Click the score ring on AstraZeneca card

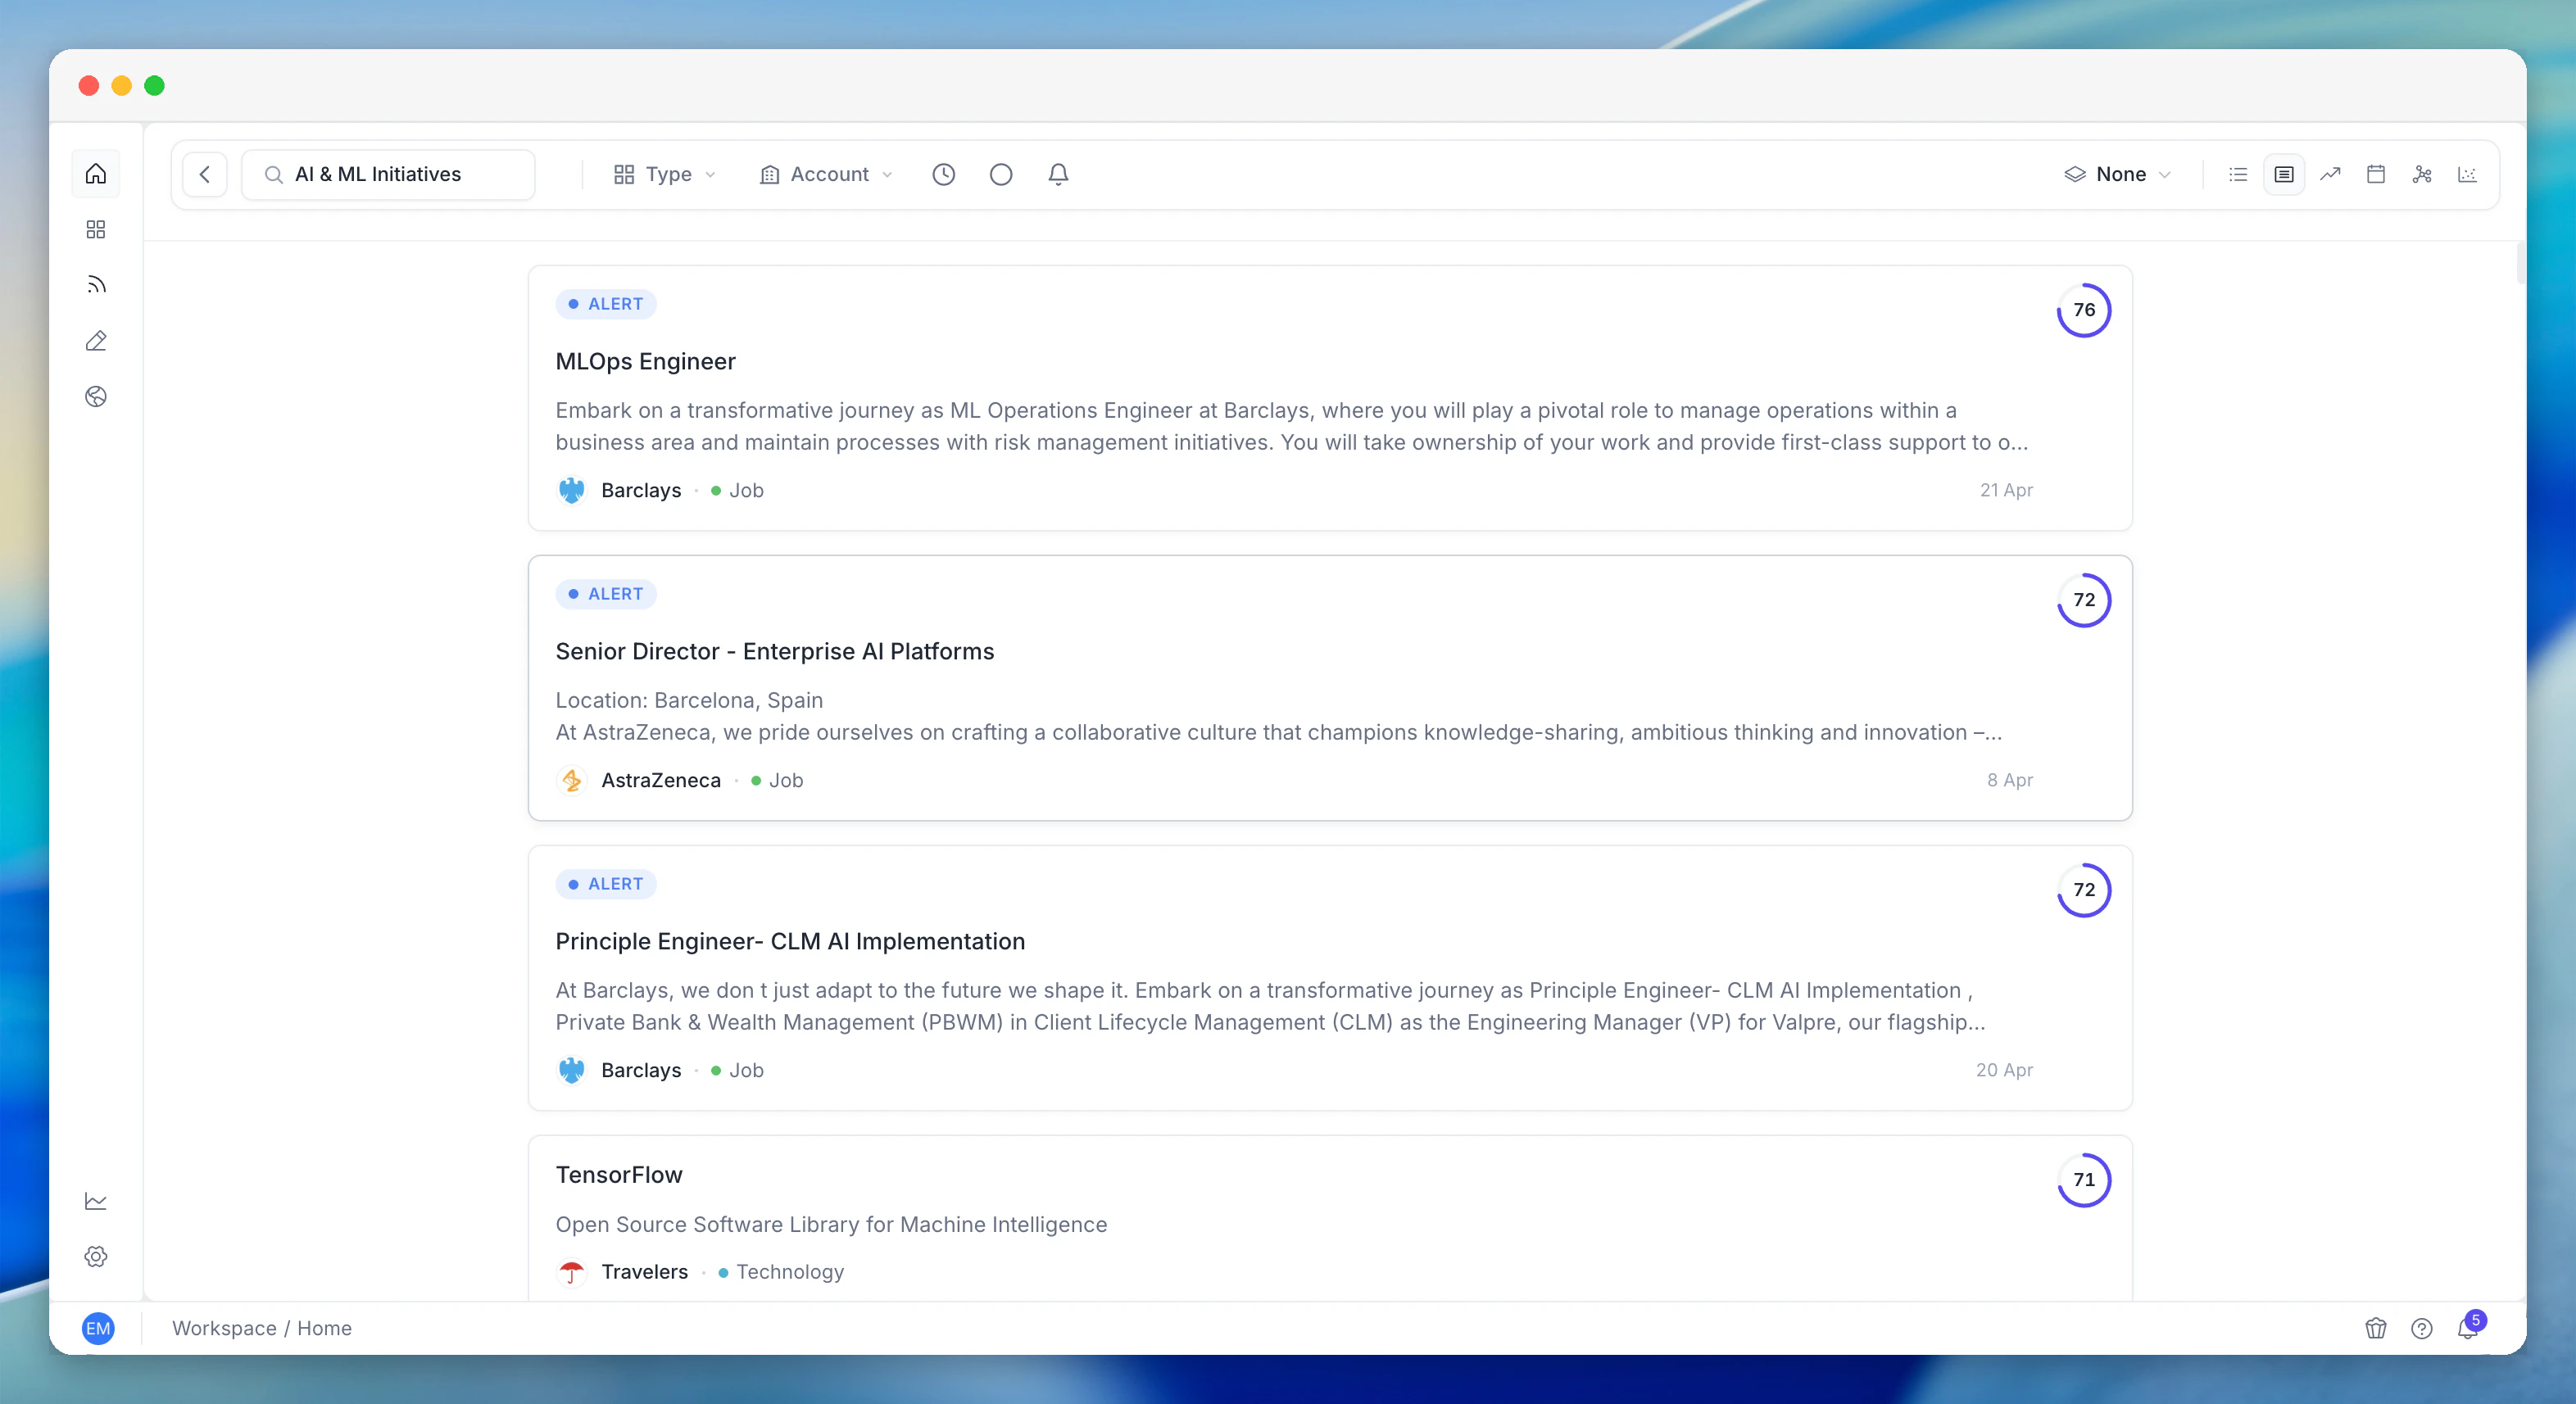click(2084, 600)
